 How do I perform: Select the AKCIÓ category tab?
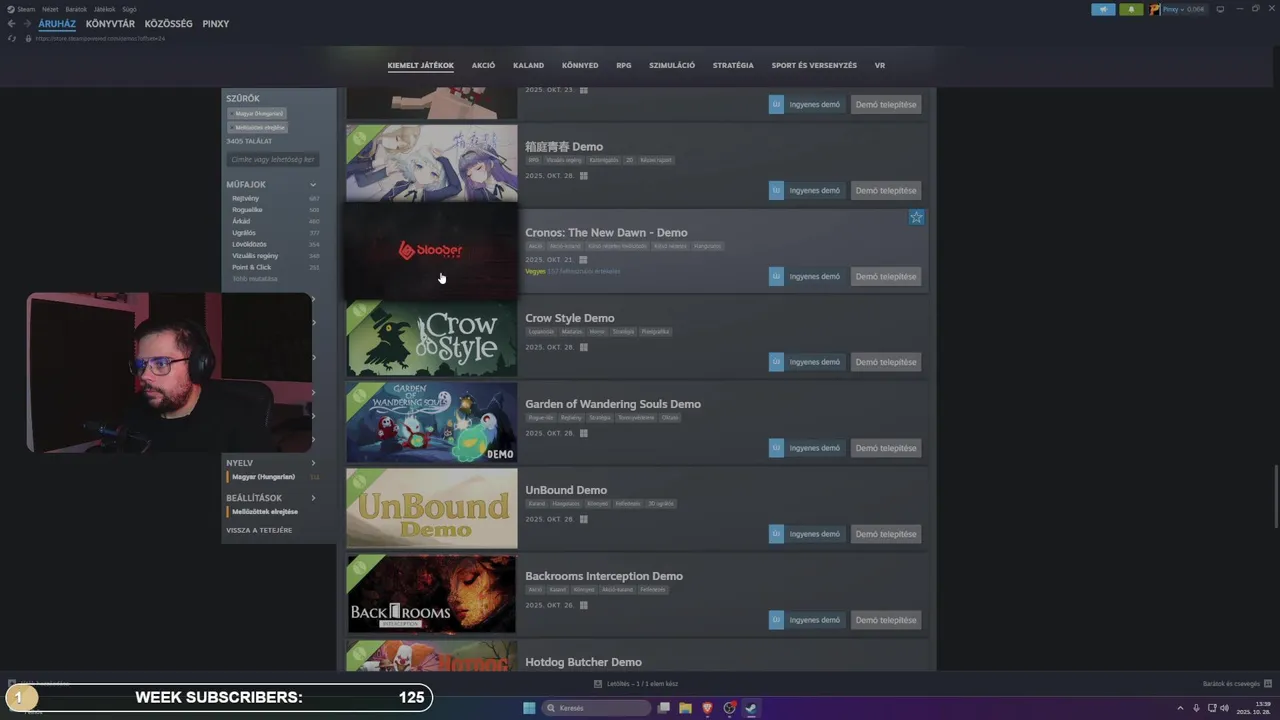pos(483,65)
